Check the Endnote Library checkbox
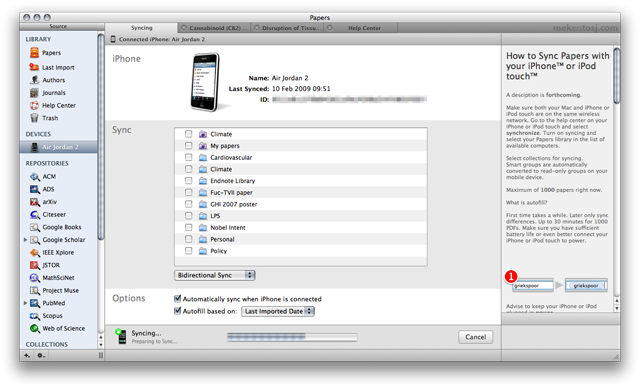This screenshot has height=388, width=640. (188, 180)
